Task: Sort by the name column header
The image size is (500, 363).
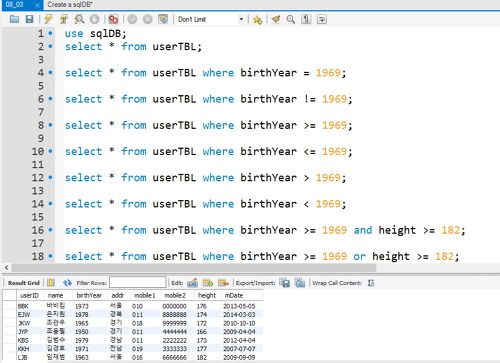Action: click(x=55, y=295)
